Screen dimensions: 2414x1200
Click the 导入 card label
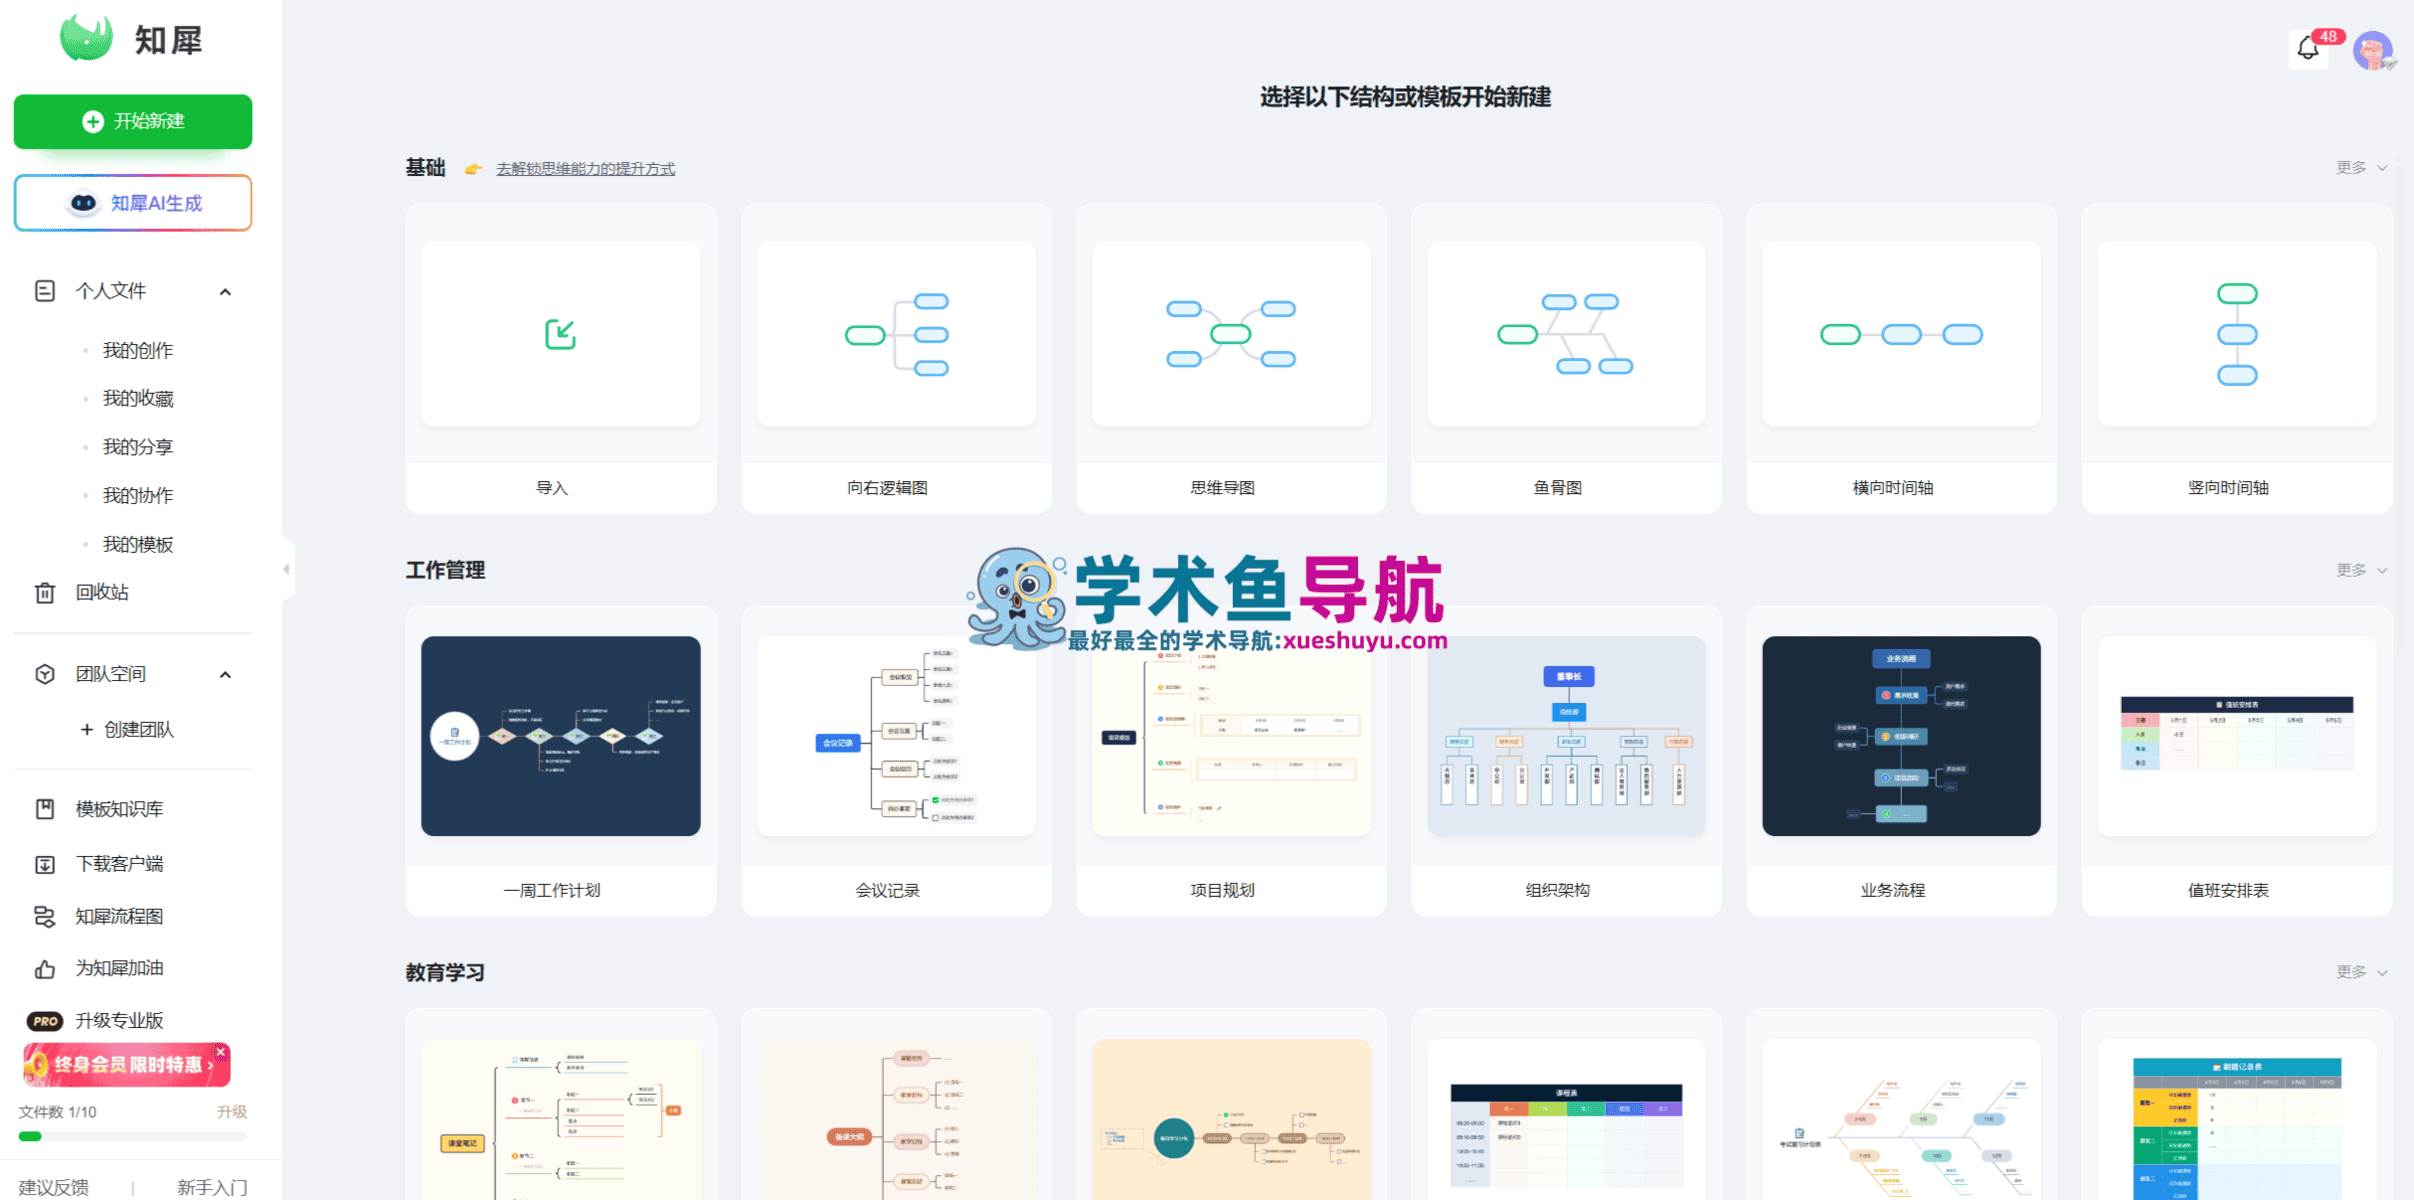click(x=552, y=488)
